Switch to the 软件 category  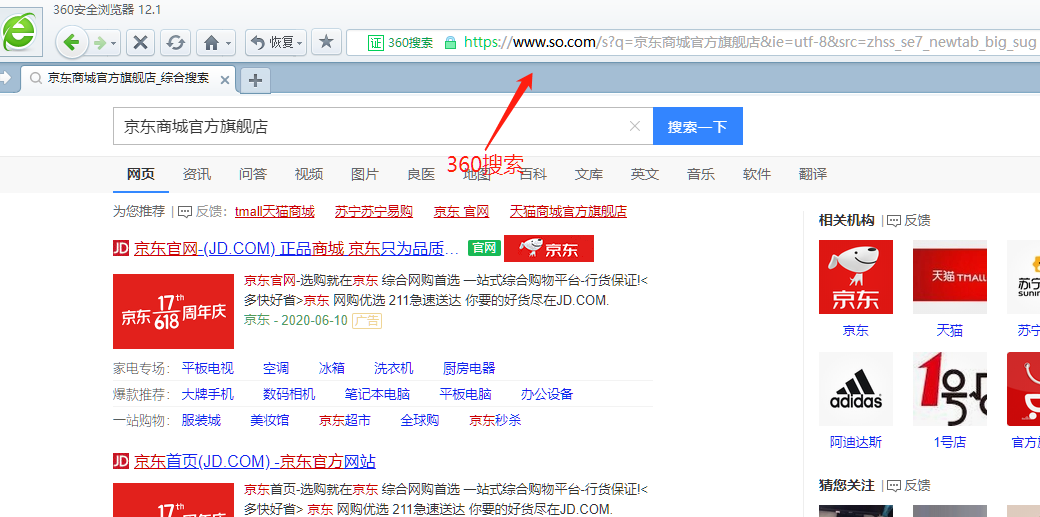point(757,175)
